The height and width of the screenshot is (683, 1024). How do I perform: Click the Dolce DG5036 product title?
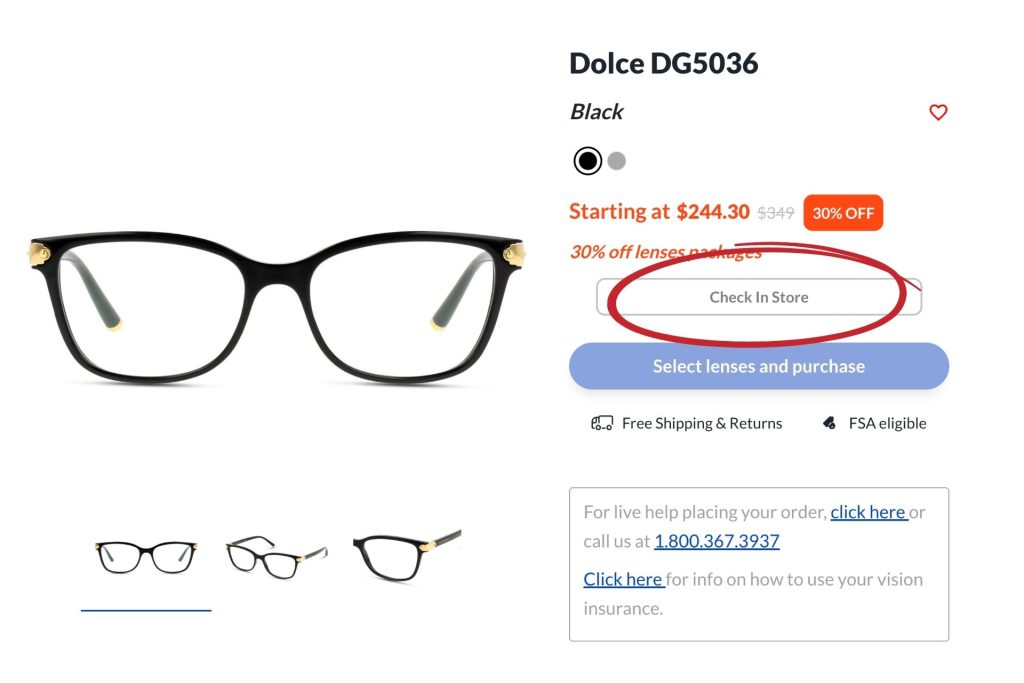point(663,63)
